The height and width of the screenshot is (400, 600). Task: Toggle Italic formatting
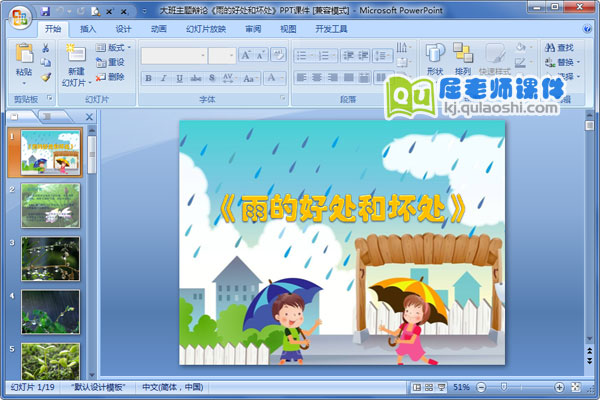tap(164, 78)
